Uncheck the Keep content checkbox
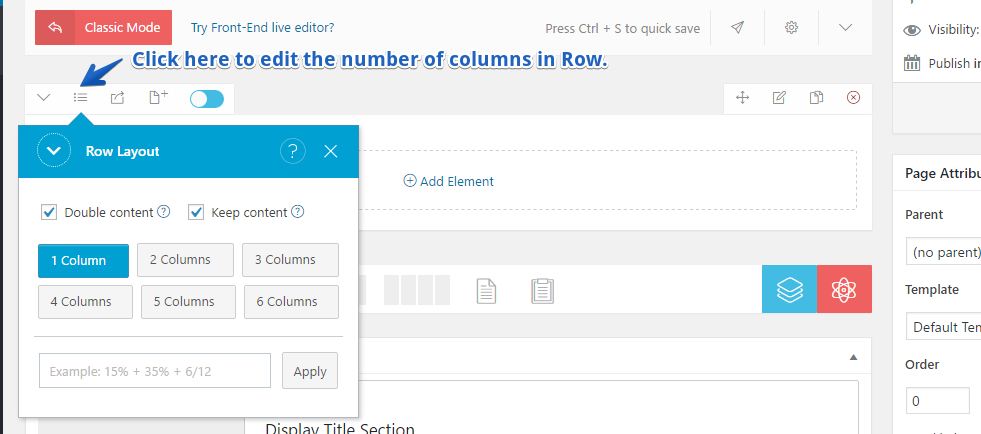 [x=196, y=212]
